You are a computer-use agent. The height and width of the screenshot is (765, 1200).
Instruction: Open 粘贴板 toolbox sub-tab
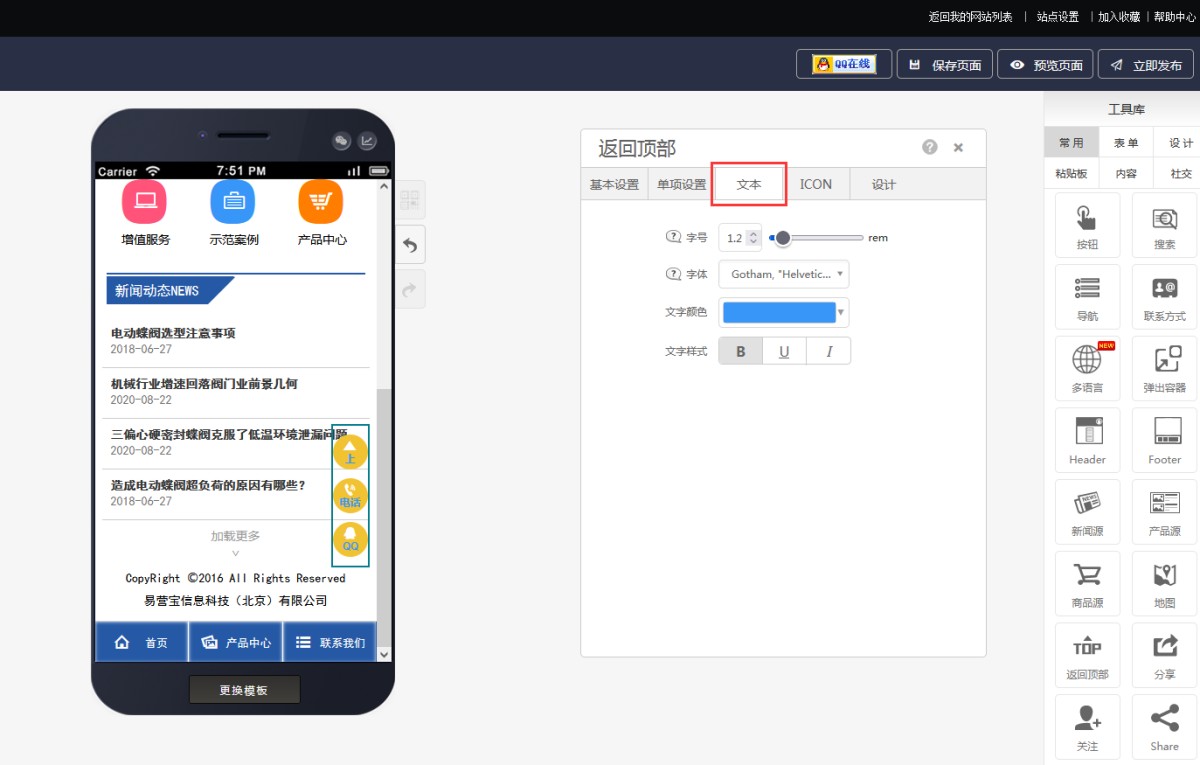[x=1071, y=173]
